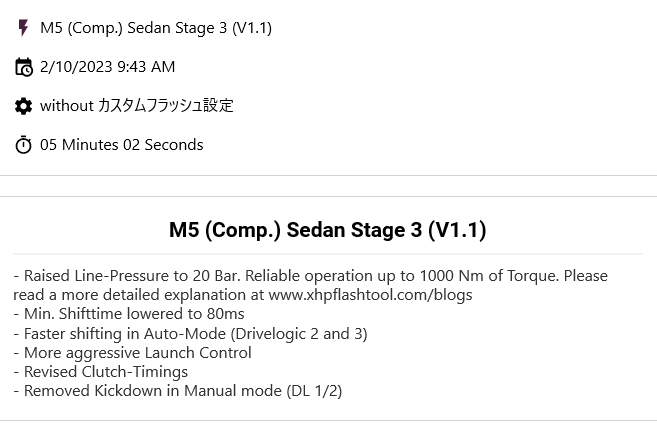Click the bold M5 Sedan Stage 3 heading
This screenshot has width=657, height=438.
pos(328,230)
